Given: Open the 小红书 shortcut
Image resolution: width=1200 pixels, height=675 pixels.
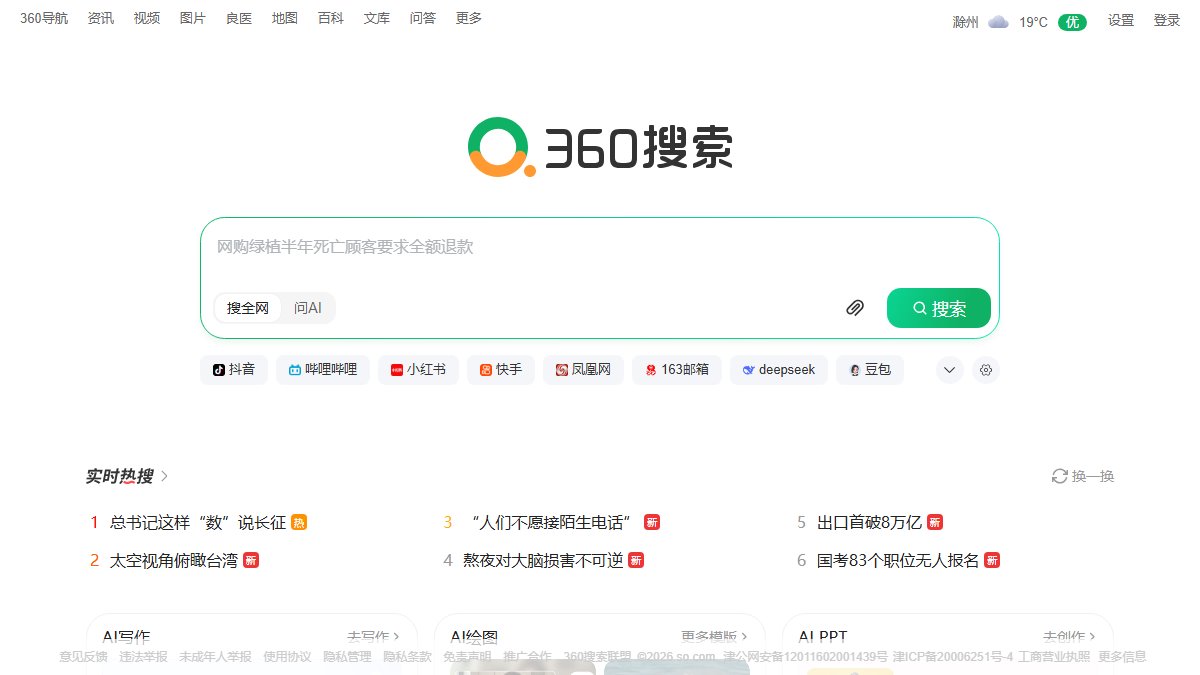Looking at the screenshot, I should [418, 370].
